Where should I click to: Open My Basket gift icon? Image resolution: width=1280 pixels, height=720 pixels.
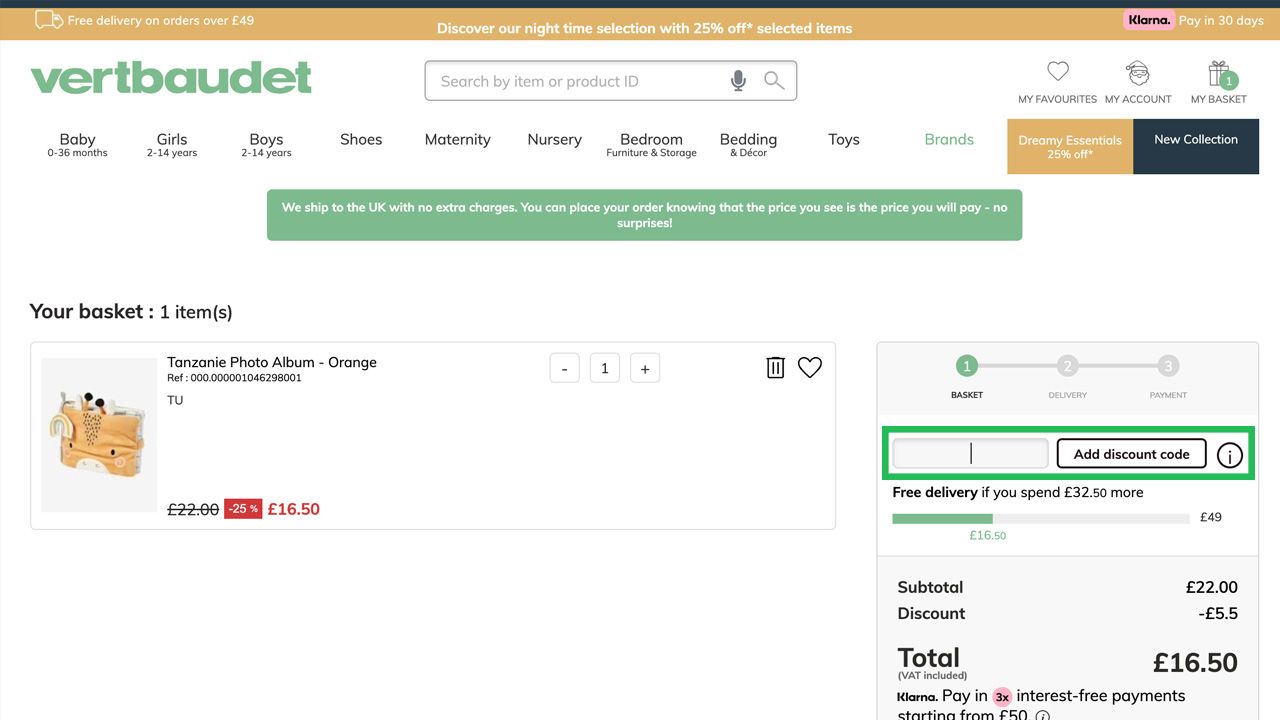[x=1219, y=74]
